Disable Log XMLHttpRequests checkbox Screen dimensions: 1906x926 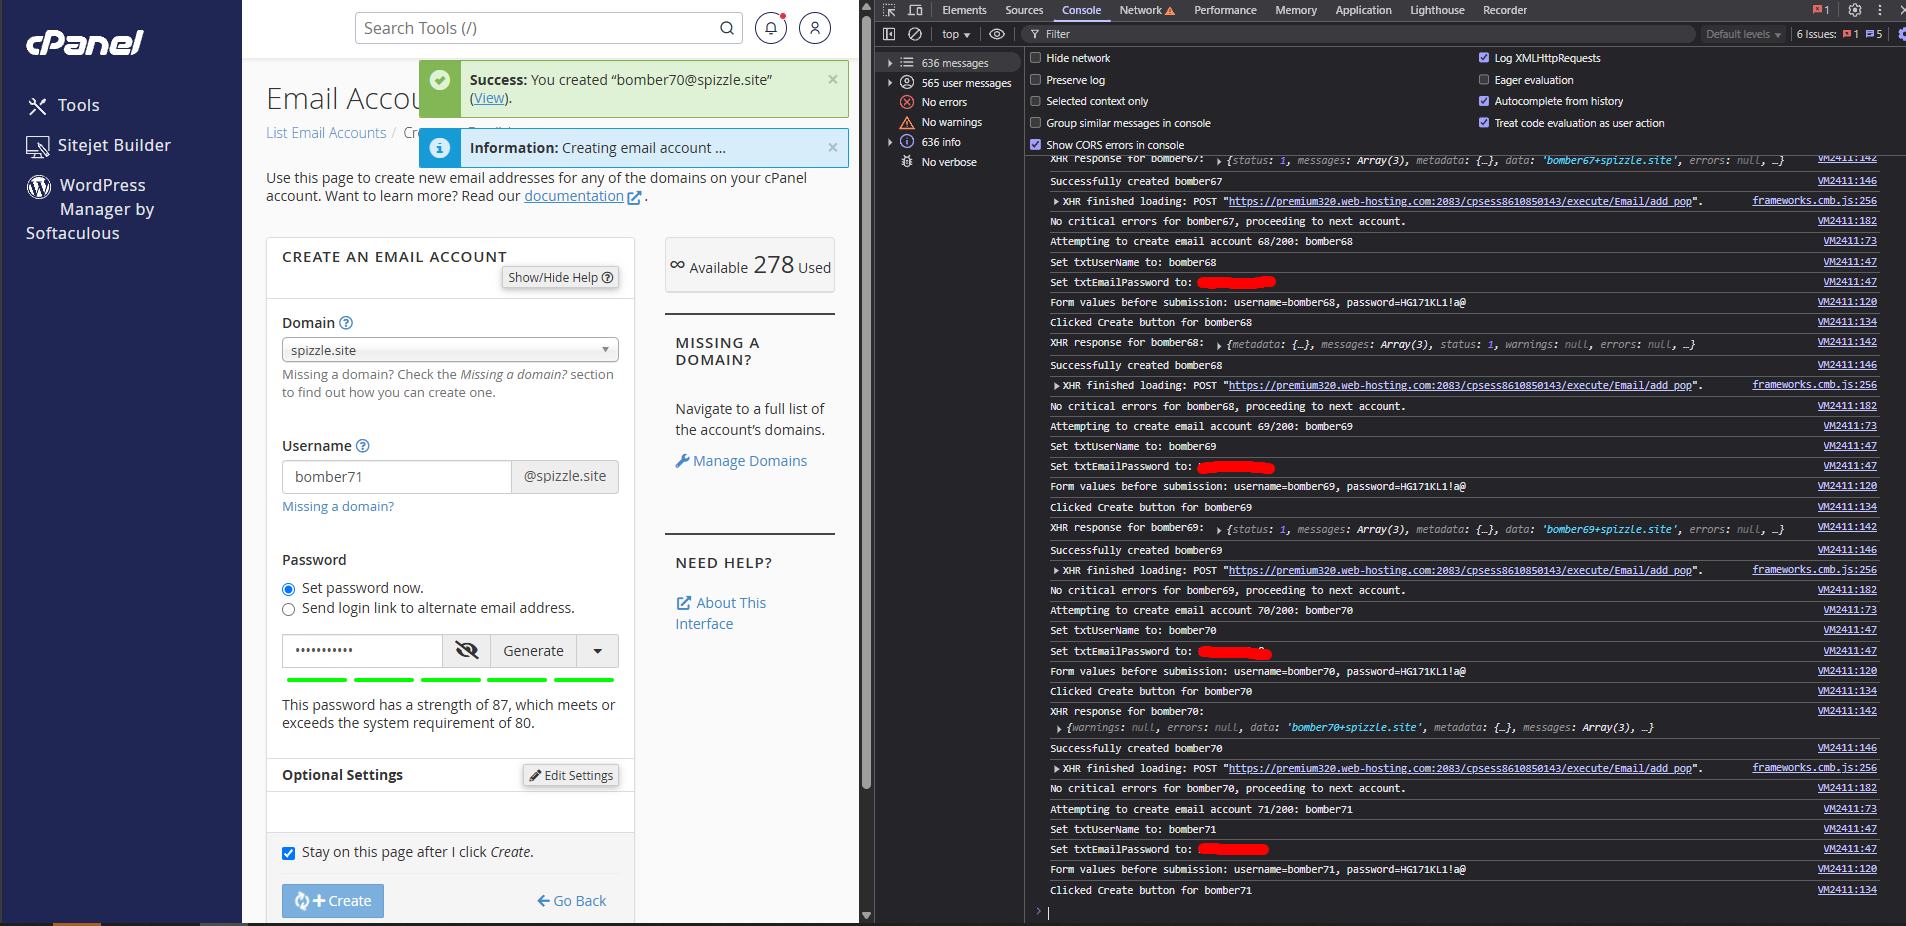(1484, 58)
